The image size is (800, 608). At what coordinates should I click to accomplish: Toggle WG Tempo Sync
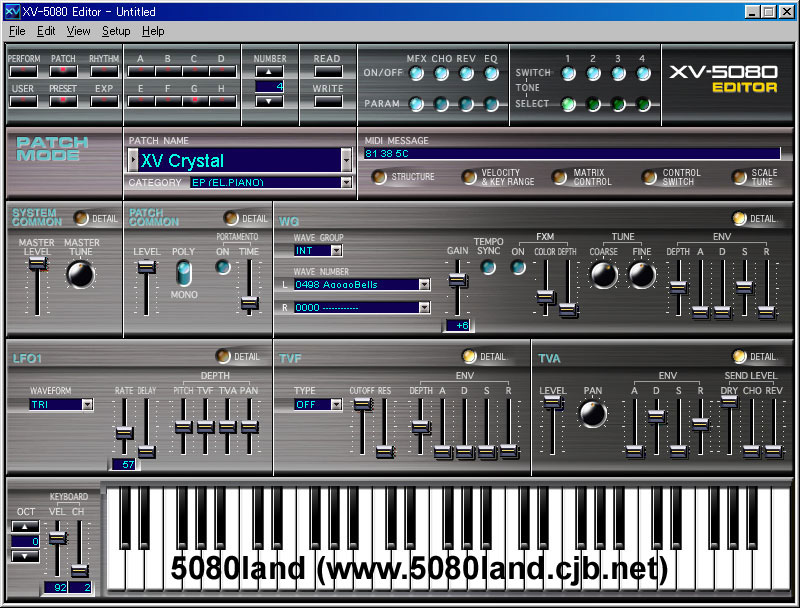click(x=488, y=266)
